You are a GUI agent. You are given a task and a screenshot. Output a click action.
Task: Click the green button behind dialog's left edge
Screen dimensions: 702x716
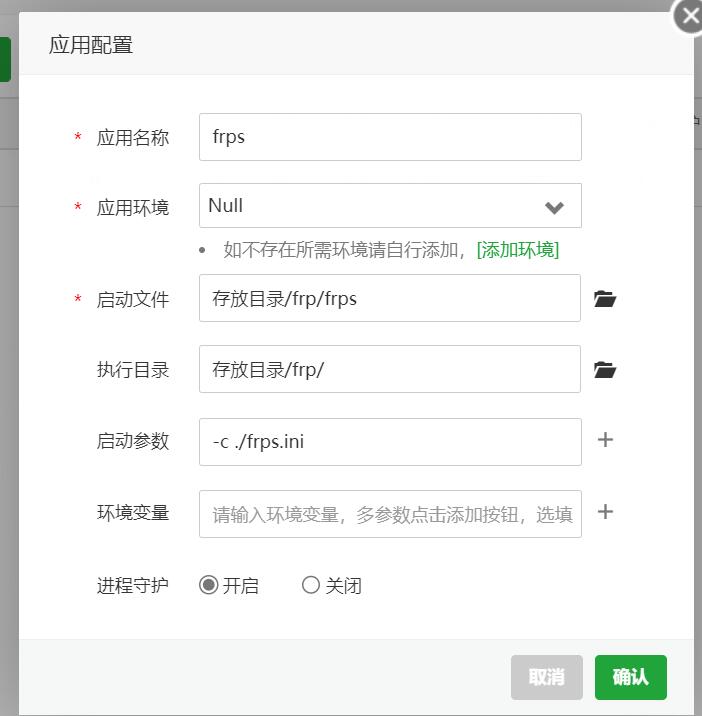5,60
